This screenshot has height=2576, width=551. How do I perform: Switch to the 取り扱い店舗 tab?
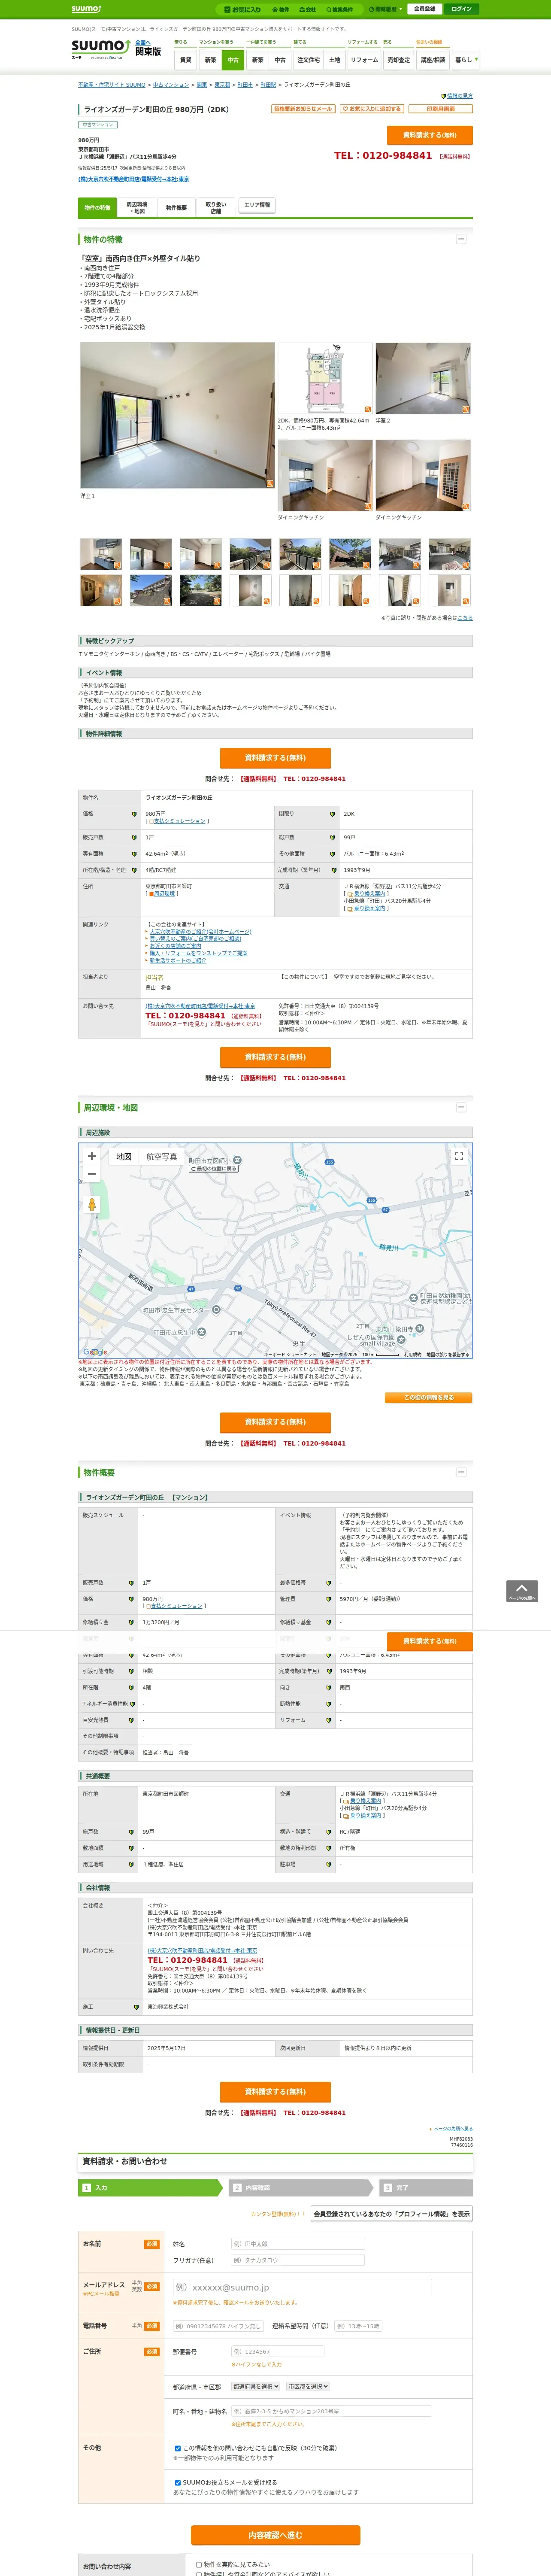[216, 207]
